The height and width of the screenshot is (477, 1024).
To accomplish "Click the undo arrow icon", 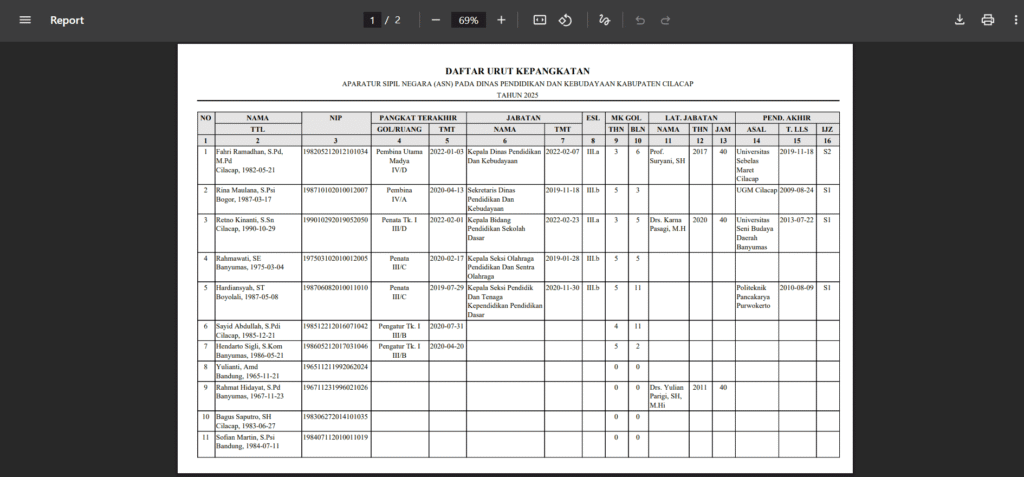I will pos(640,20).
